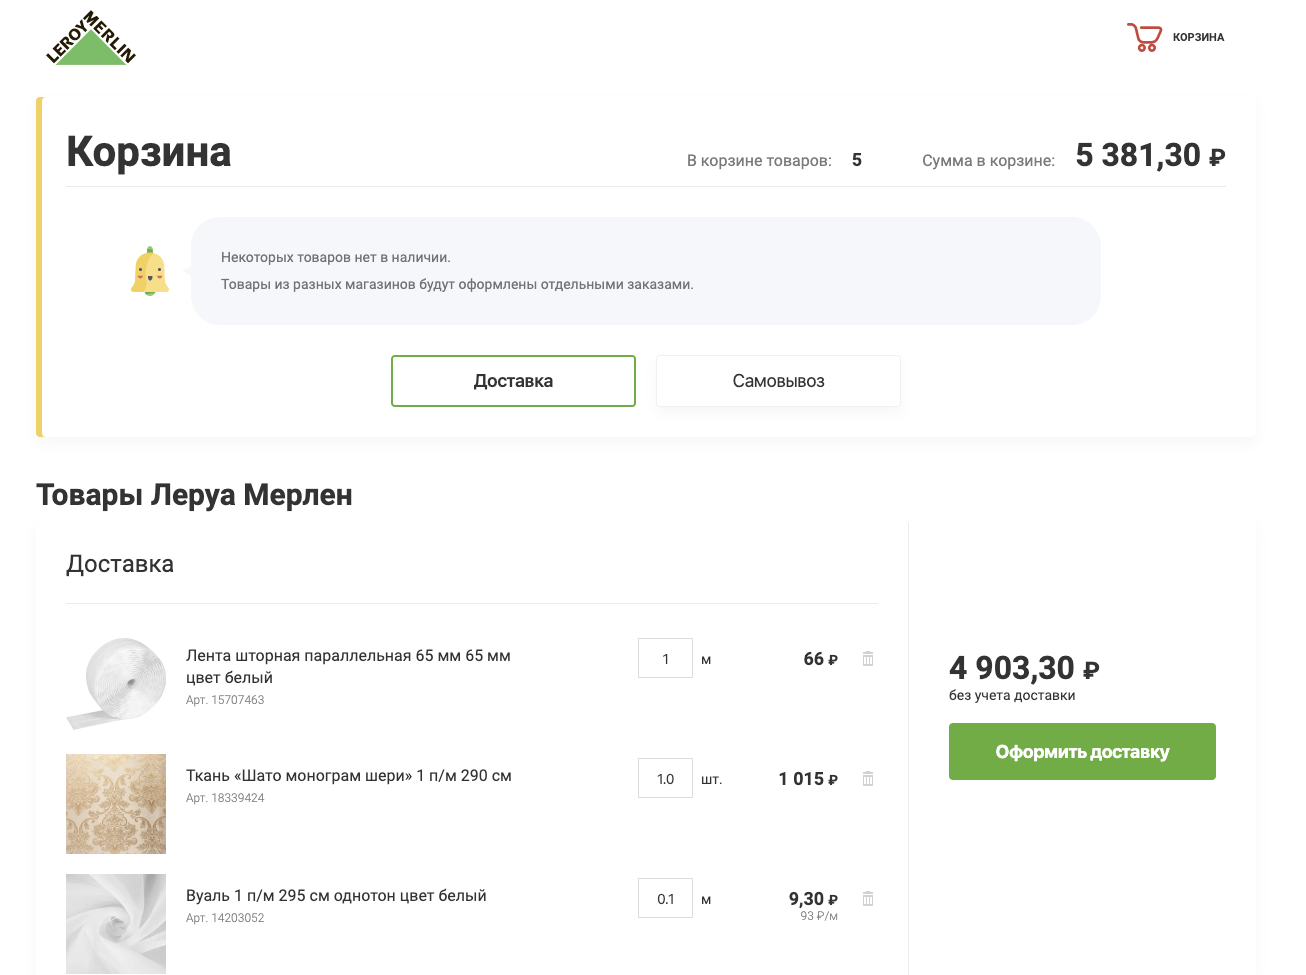
Task: Switch to the Самовывоз tab
Action: [778, 381]
